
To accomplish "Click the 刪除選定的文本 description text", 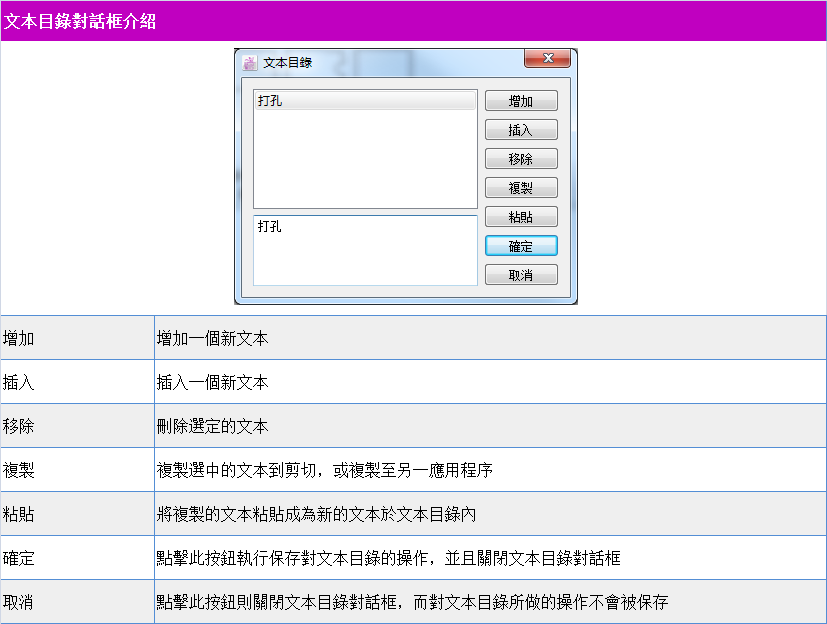I will tap(212, 426).
